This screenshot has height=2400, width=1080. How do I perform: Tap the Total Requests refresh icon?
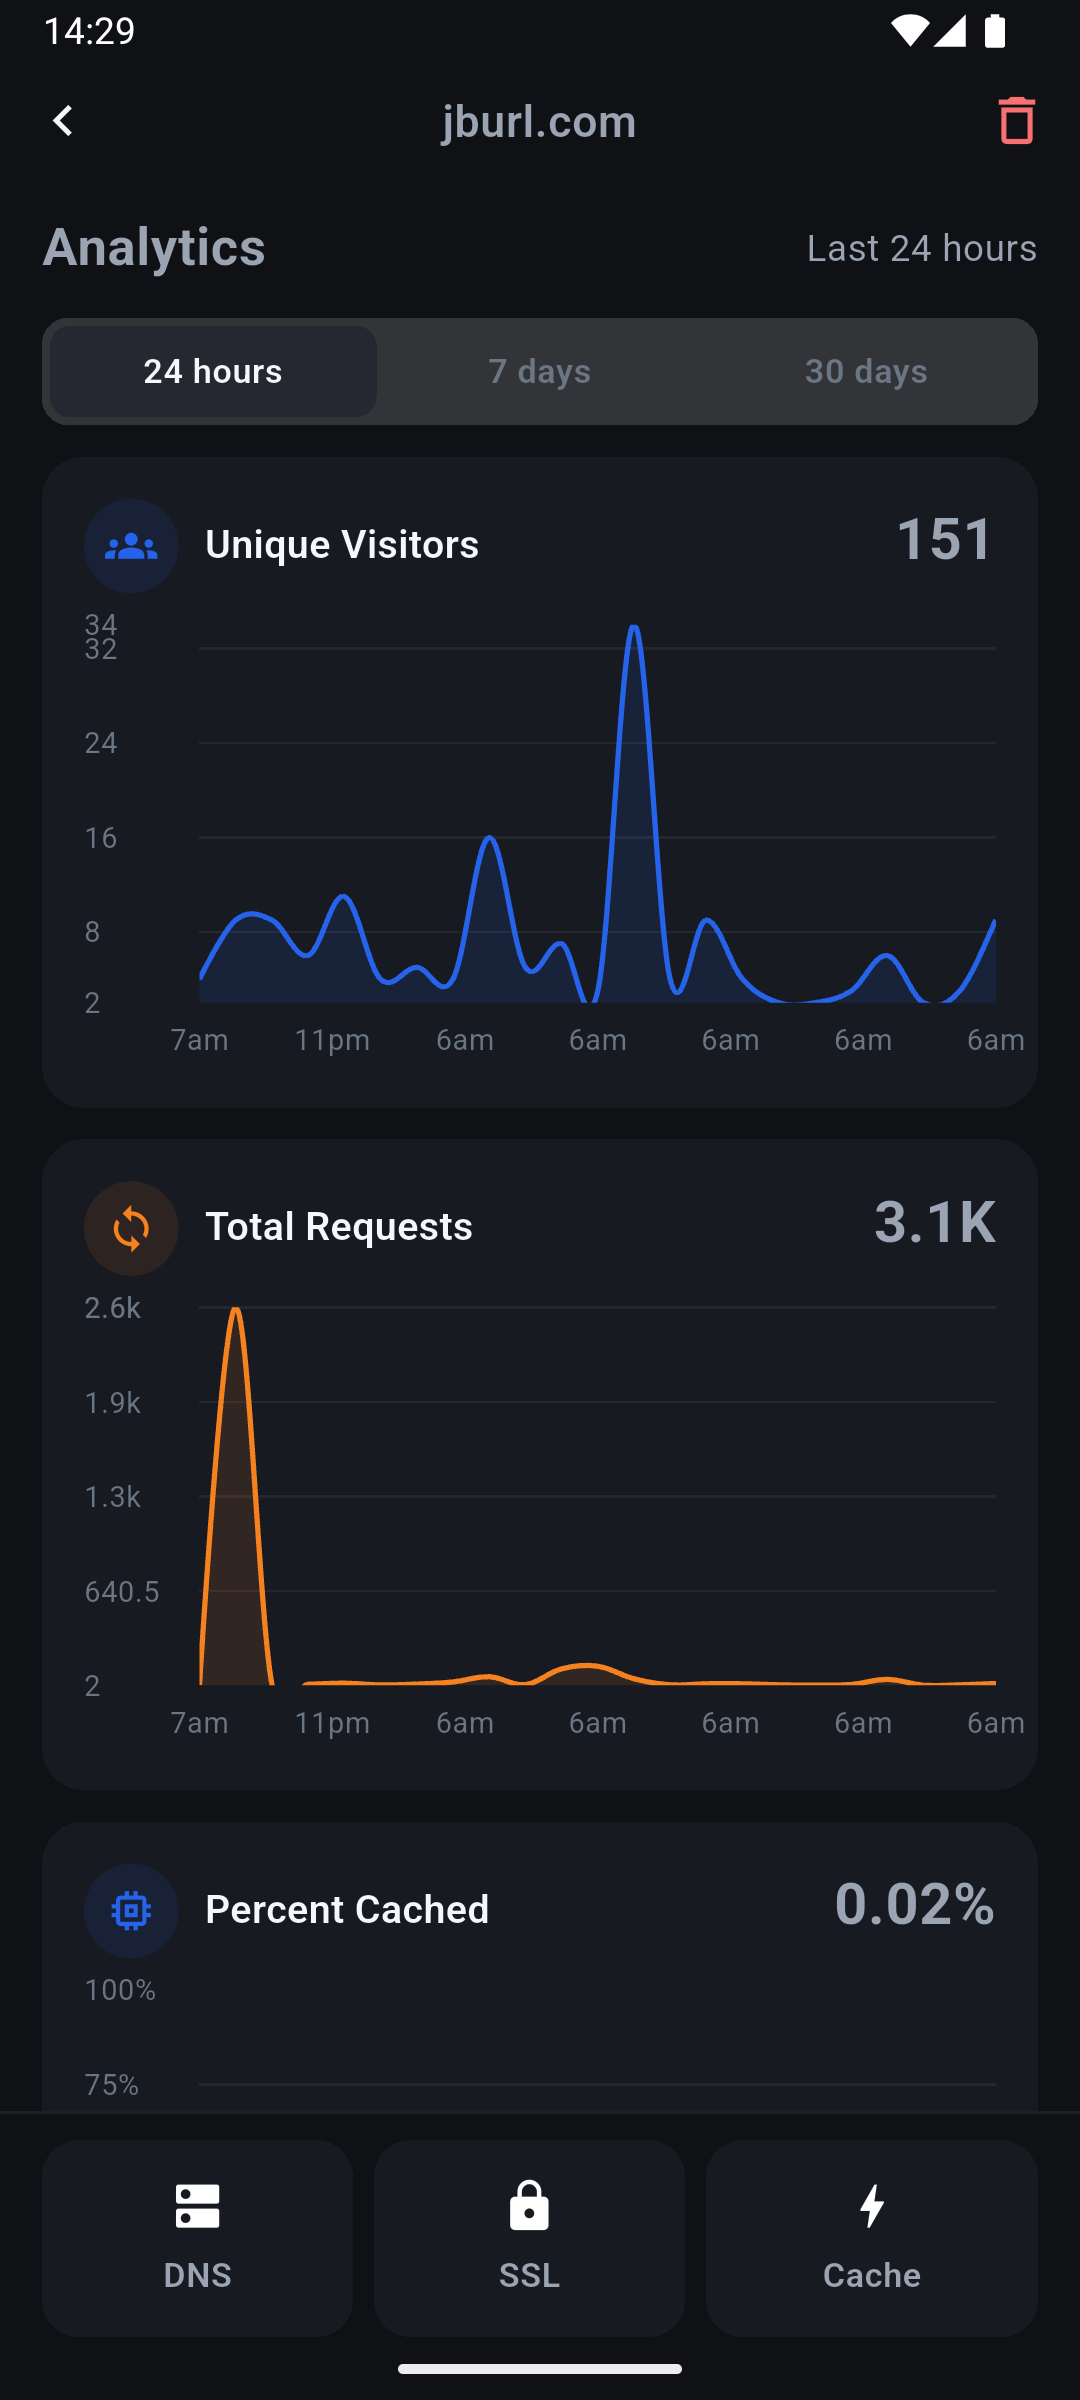pos(131,1228)
